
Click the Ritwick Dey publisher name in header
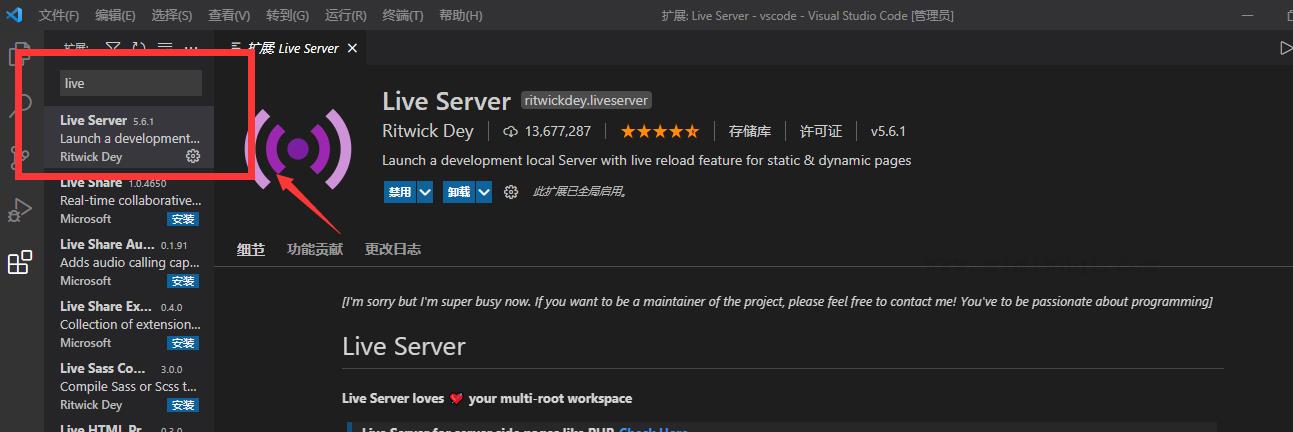[x=428, y=131]
